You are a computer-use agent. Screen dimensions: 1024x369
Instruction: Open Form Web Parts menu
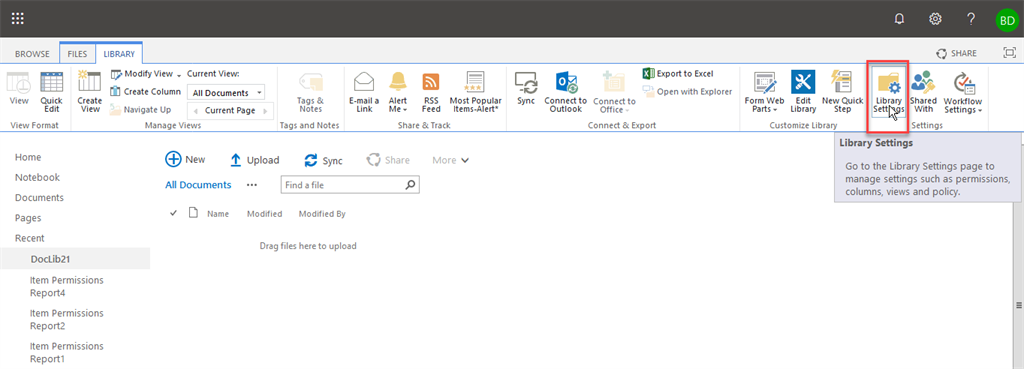click(x=764, y=91)
